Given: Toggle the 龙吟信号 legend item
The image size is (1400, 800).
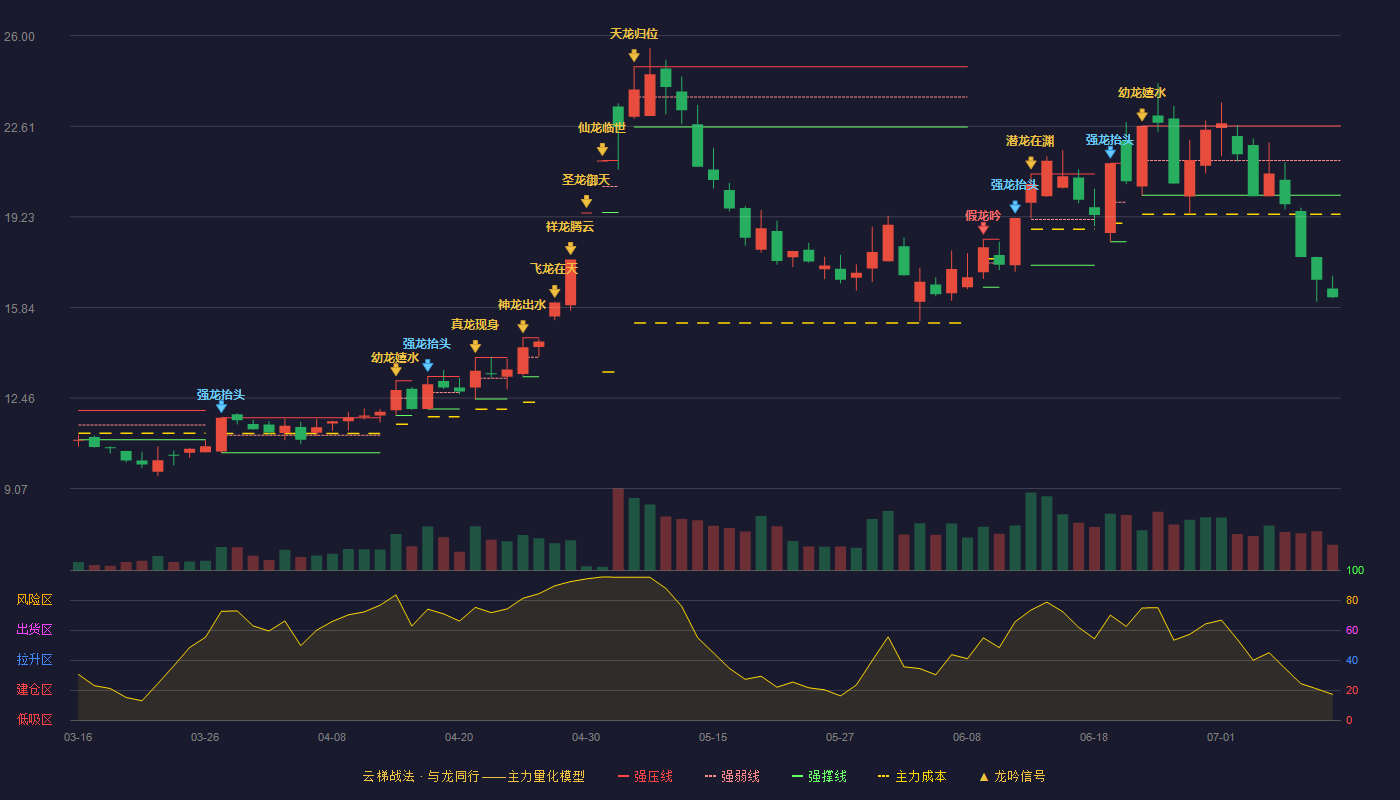Looking at the screenshot, I should tap(1011, 776).
